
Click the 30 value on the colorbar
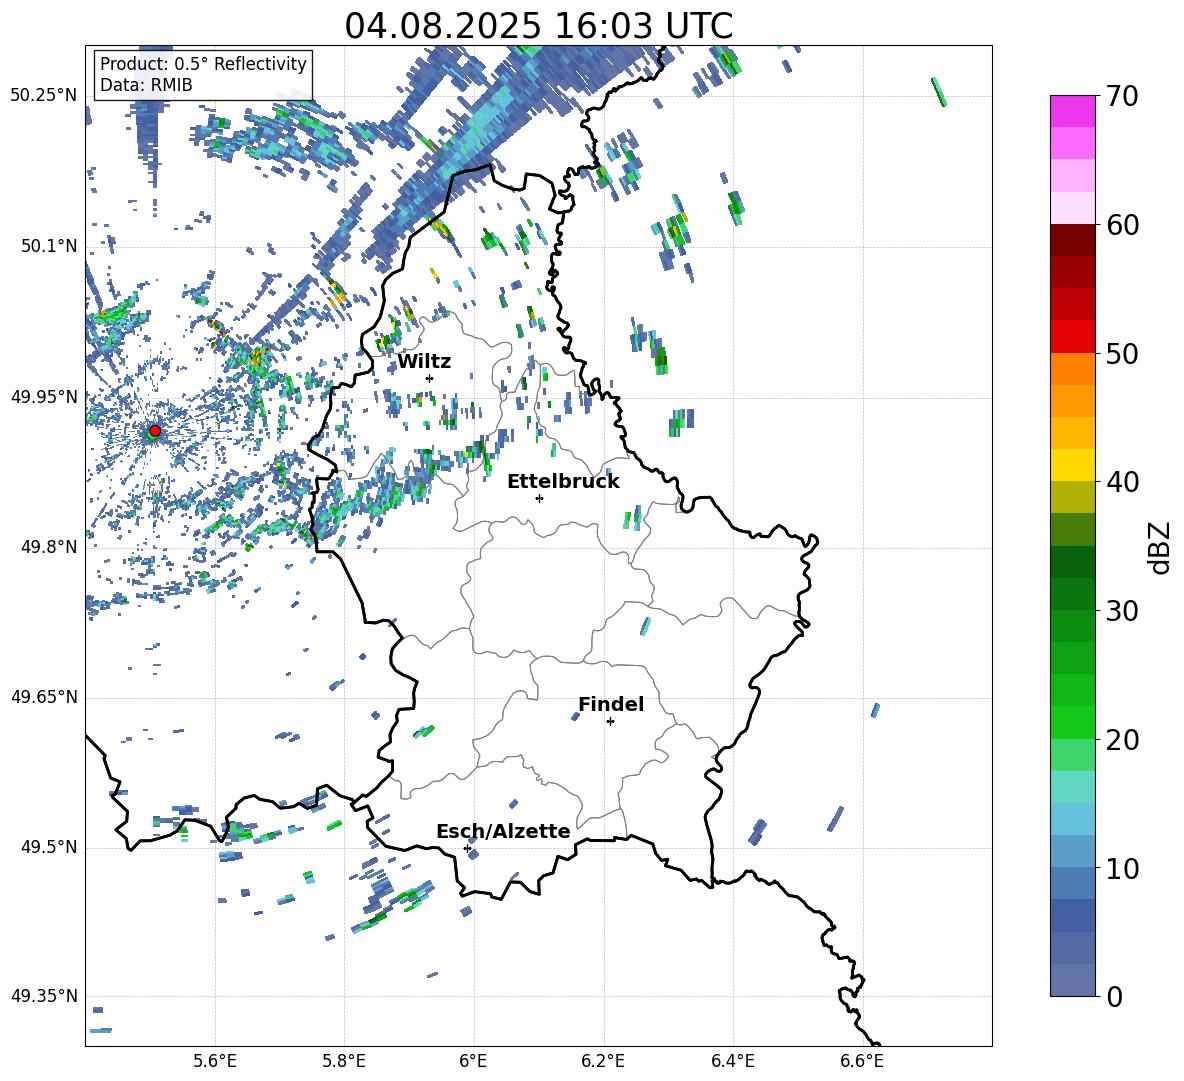[x=1122, y=611]
